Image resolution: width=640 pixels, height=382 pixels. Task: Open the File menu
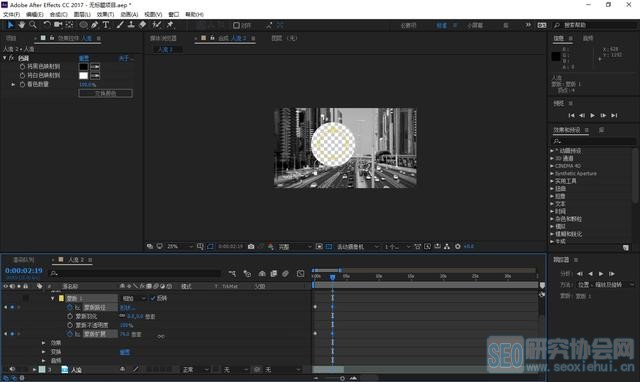tap(11, 14)
